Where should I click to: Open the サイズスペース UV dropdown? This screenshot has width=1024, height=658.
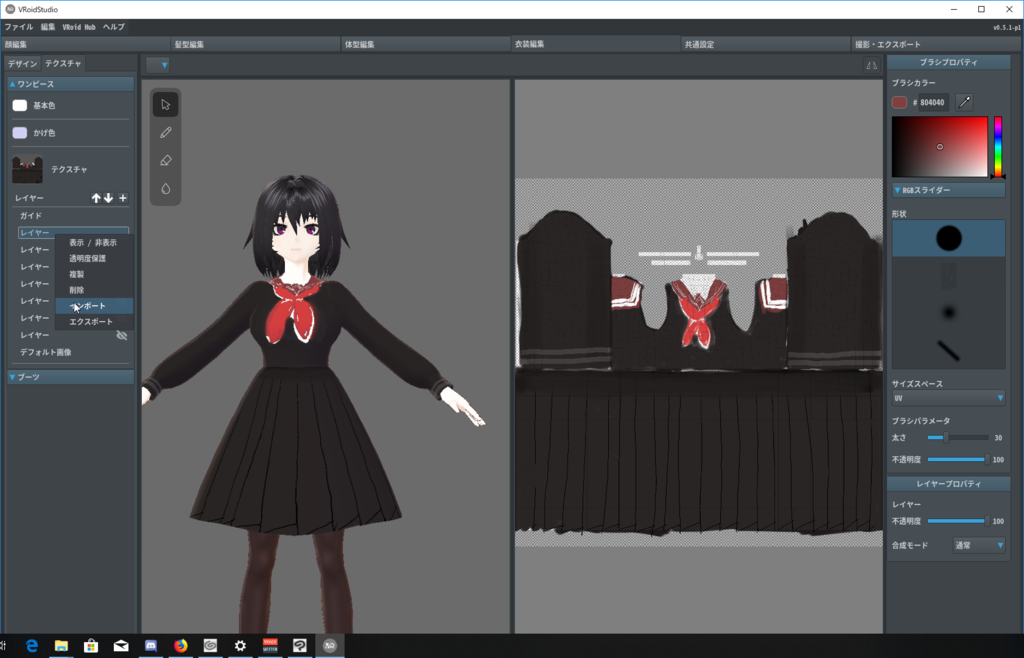click(948, 398)
